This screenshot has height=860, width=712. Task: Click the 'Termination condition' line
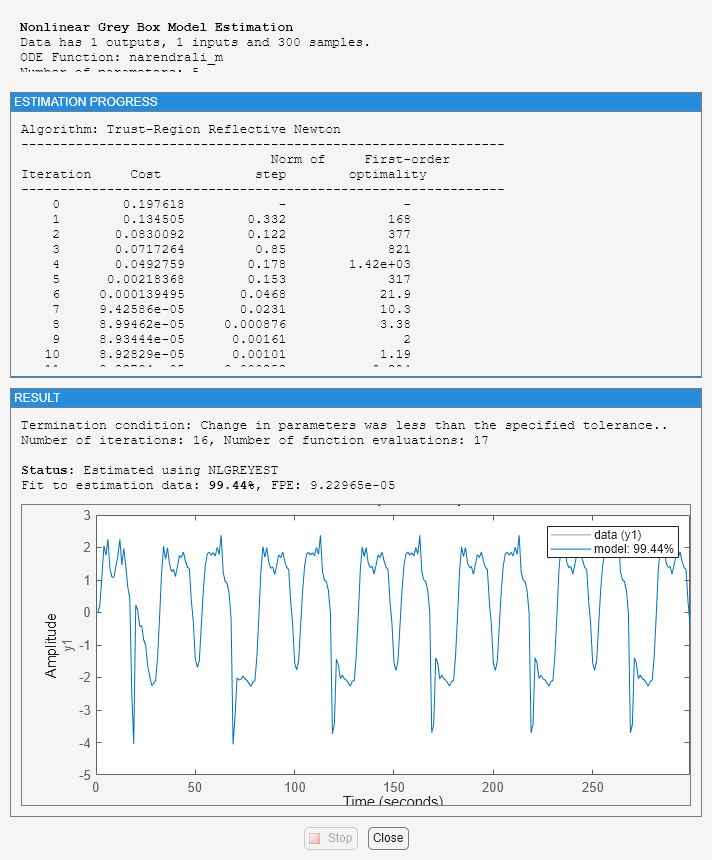(344, 425)
